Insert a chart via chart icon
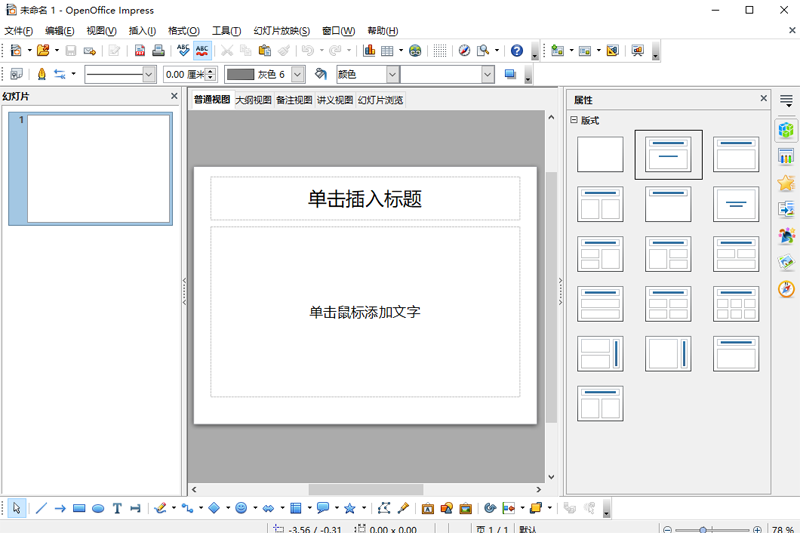 (x=369, y=50)
